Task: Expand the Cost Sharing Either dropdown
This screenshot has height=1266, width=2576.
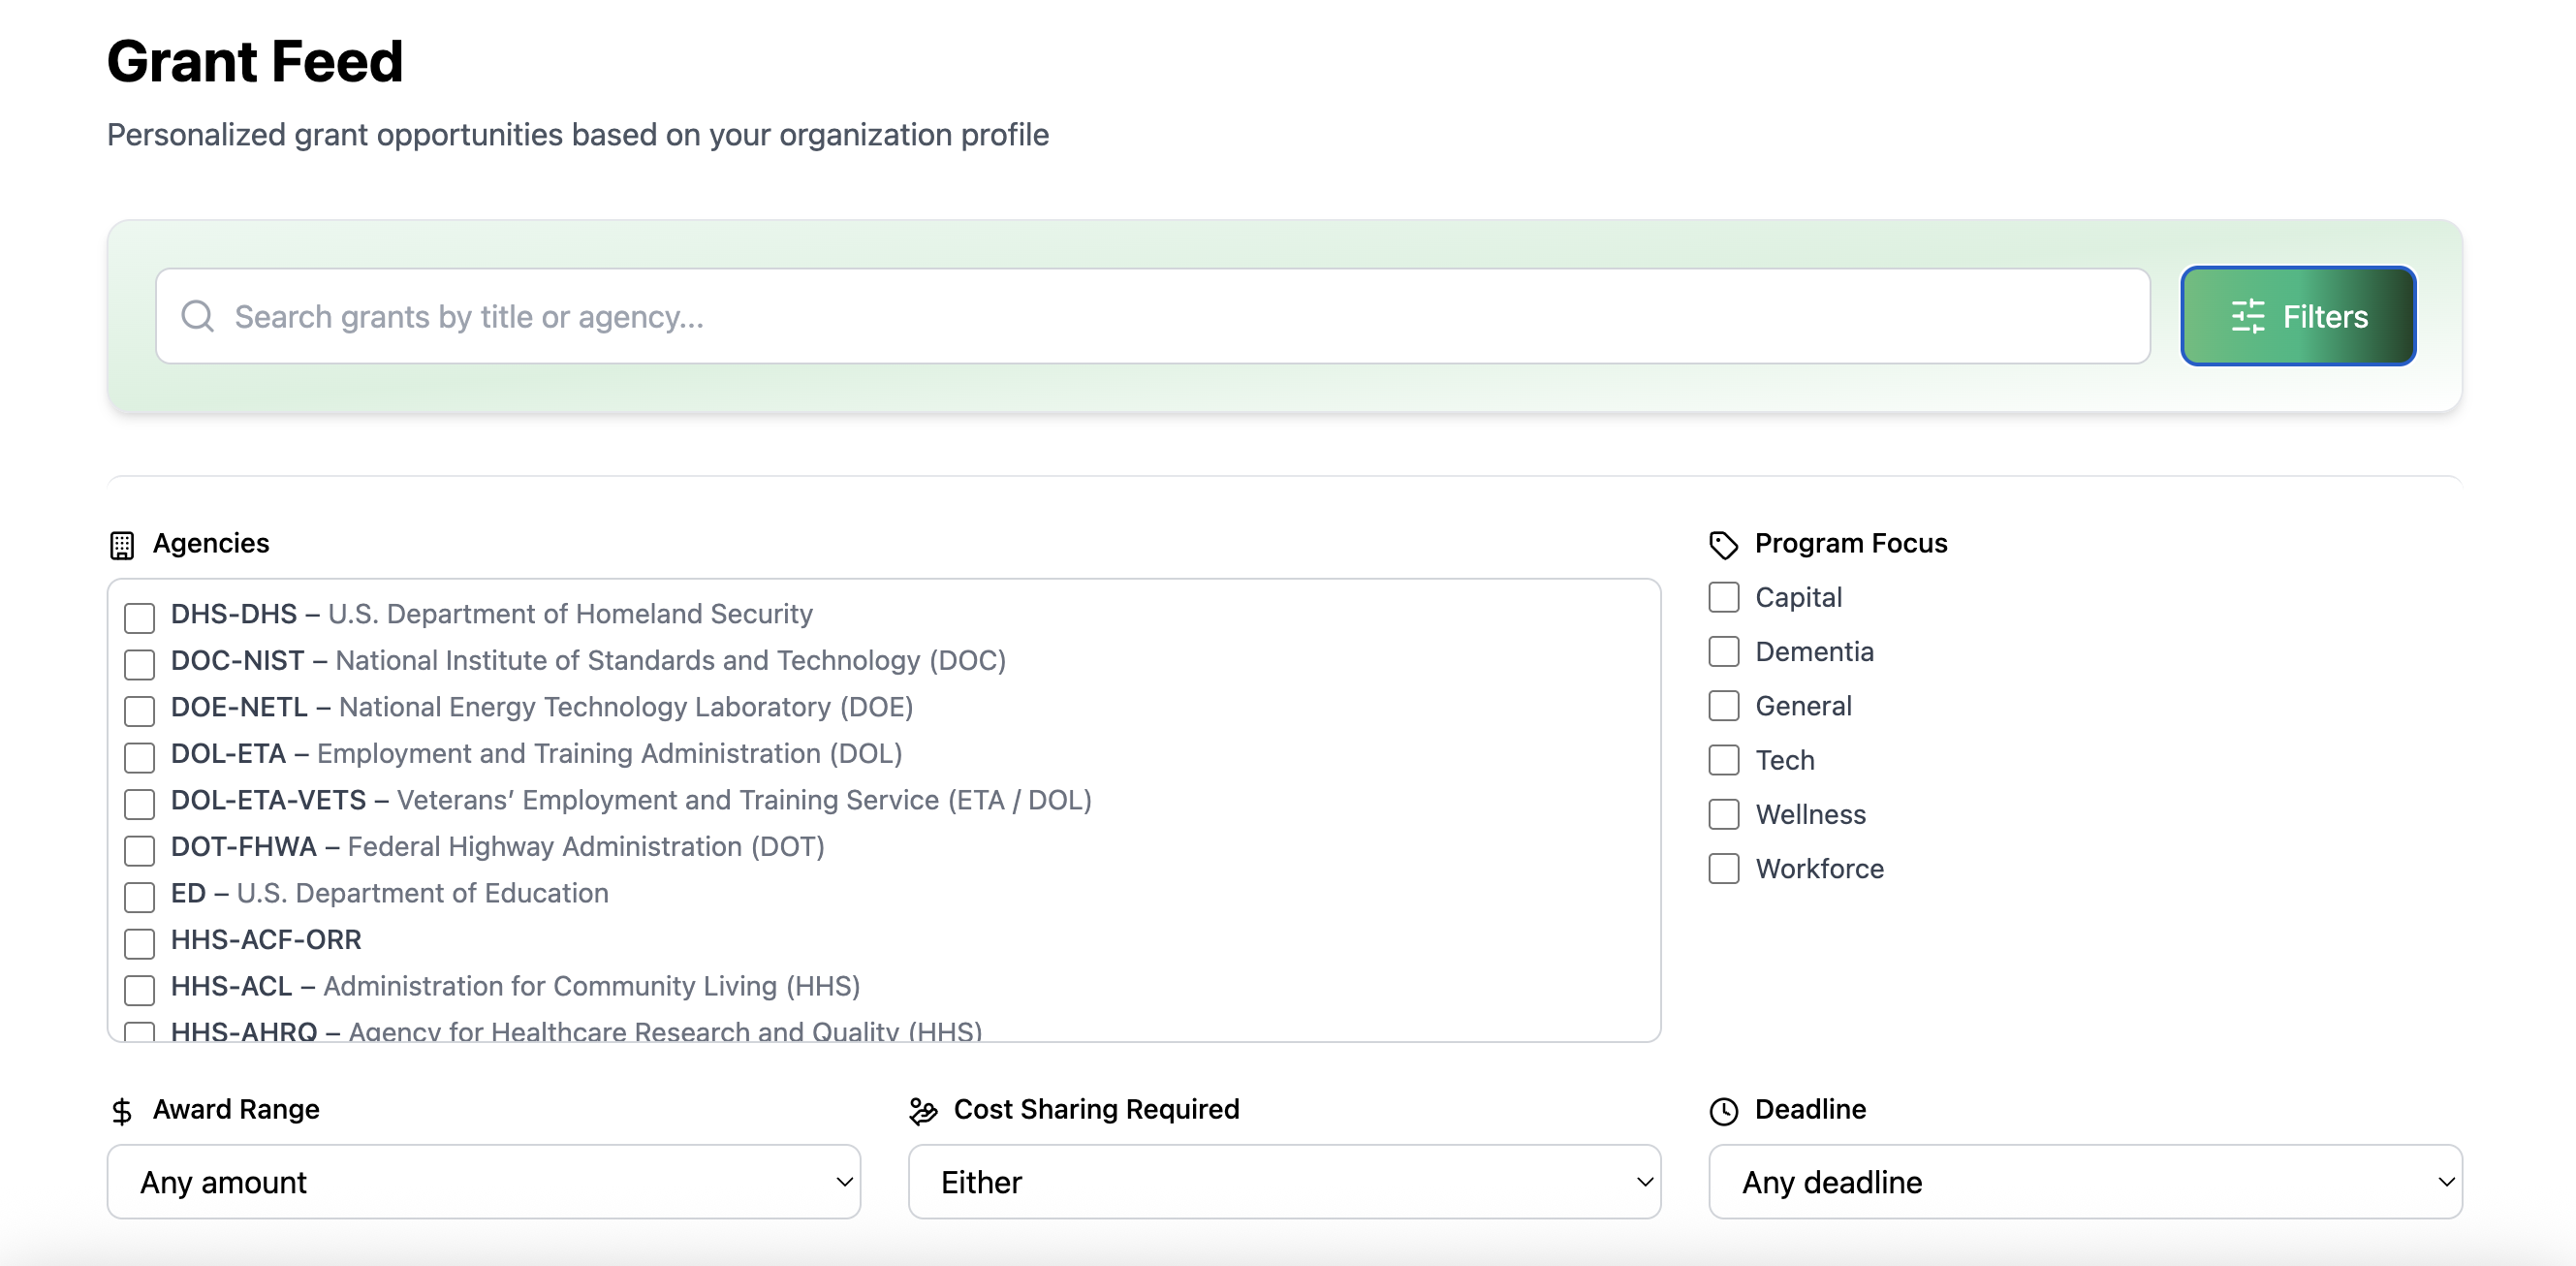Action: pyautogui.click(x=1284, y=1182)
